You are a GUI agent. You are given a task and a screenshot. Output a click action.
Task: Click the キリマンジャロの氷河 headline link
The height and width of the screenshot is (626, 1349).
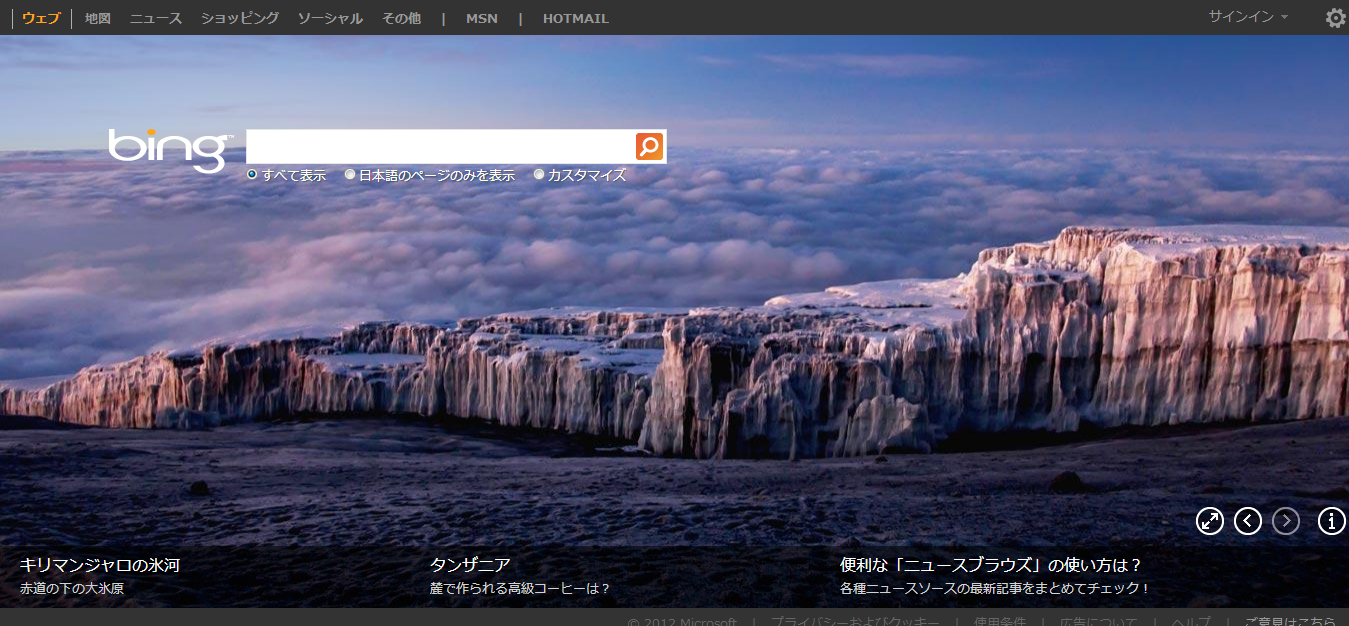[100, 565]
